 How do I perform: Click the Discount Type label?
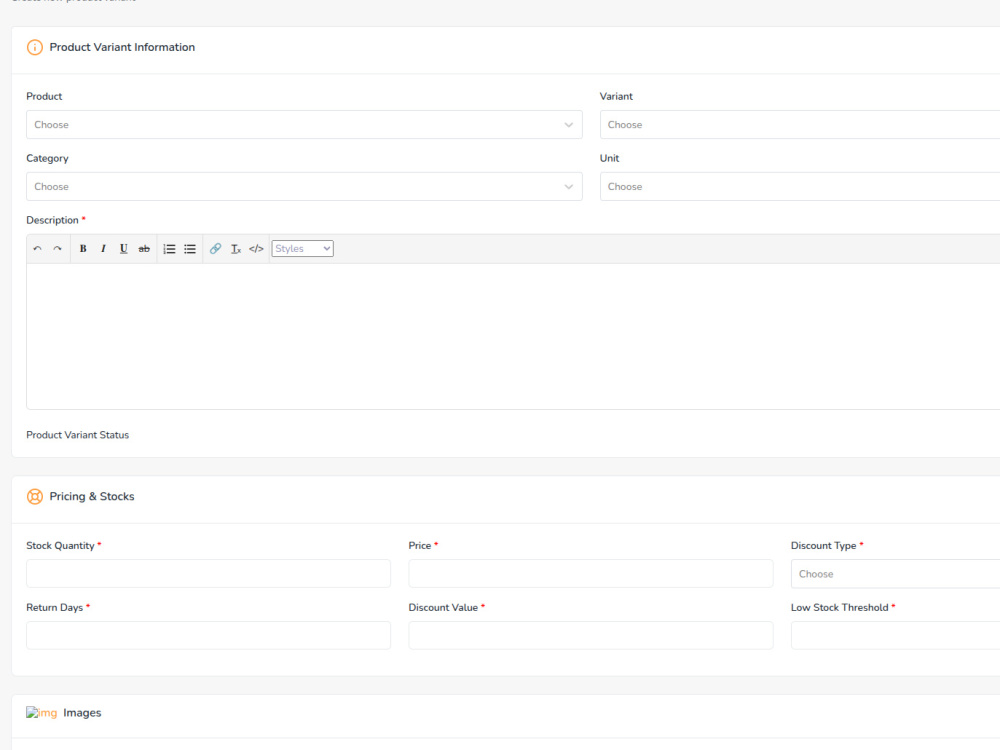(823, 545)
